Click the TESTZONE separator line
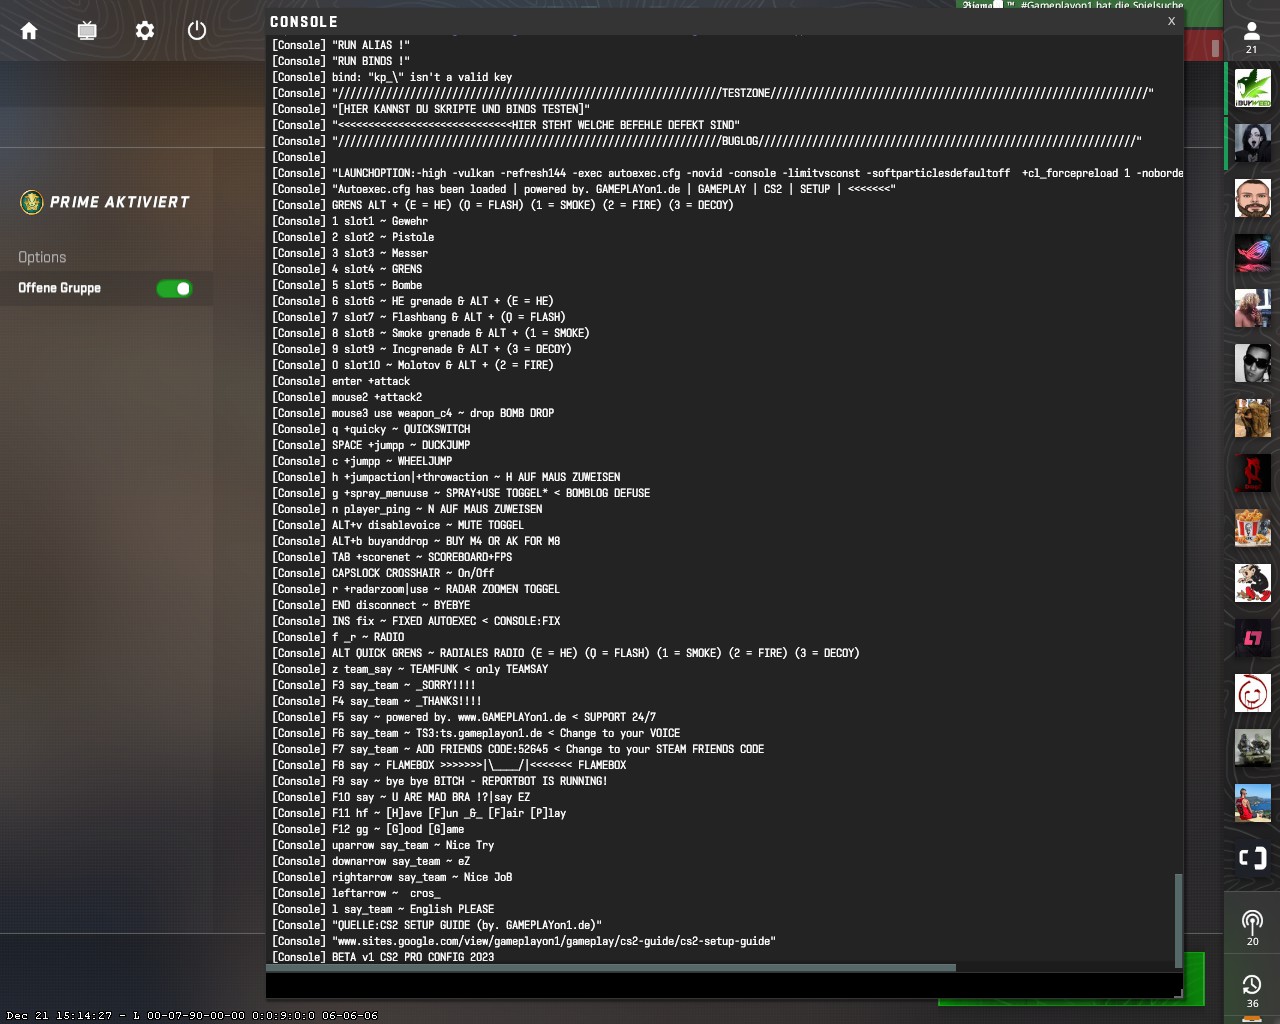1280x1024 pixels. point(713,93)
